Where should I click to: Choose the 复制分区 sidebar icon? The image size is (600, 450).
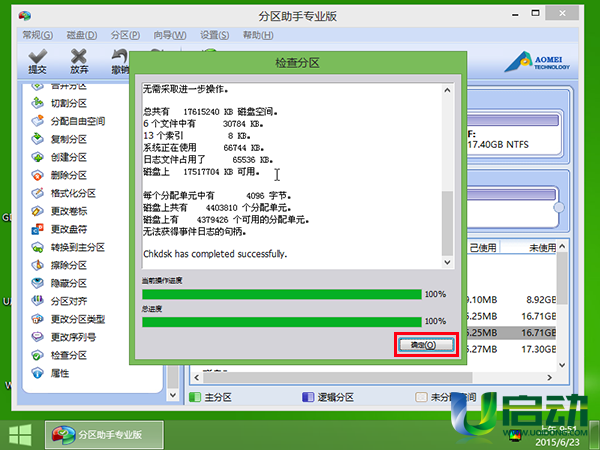[38, 139]
